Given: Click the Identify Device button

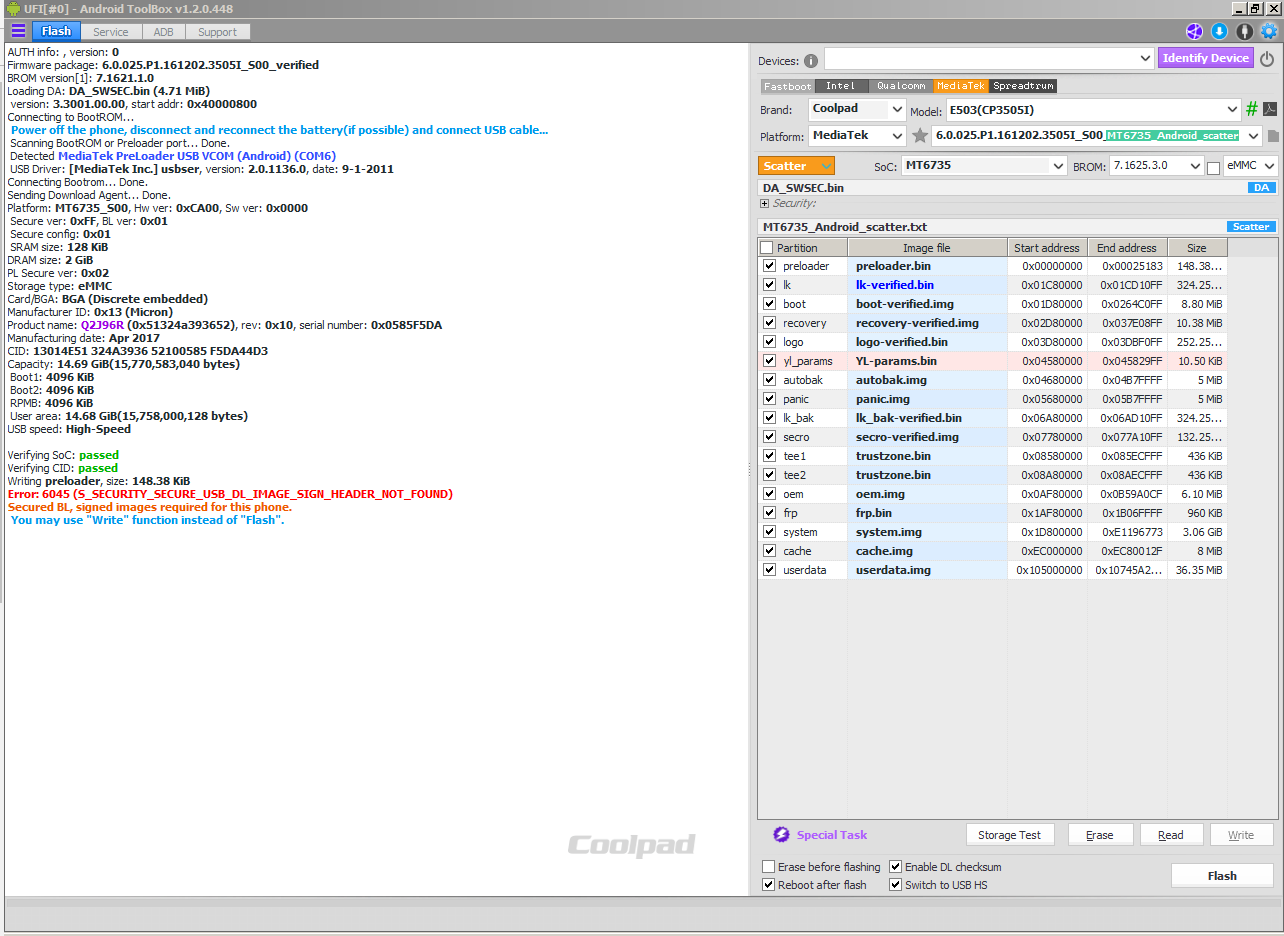Looking at the screenshot, I should 1205,58.
